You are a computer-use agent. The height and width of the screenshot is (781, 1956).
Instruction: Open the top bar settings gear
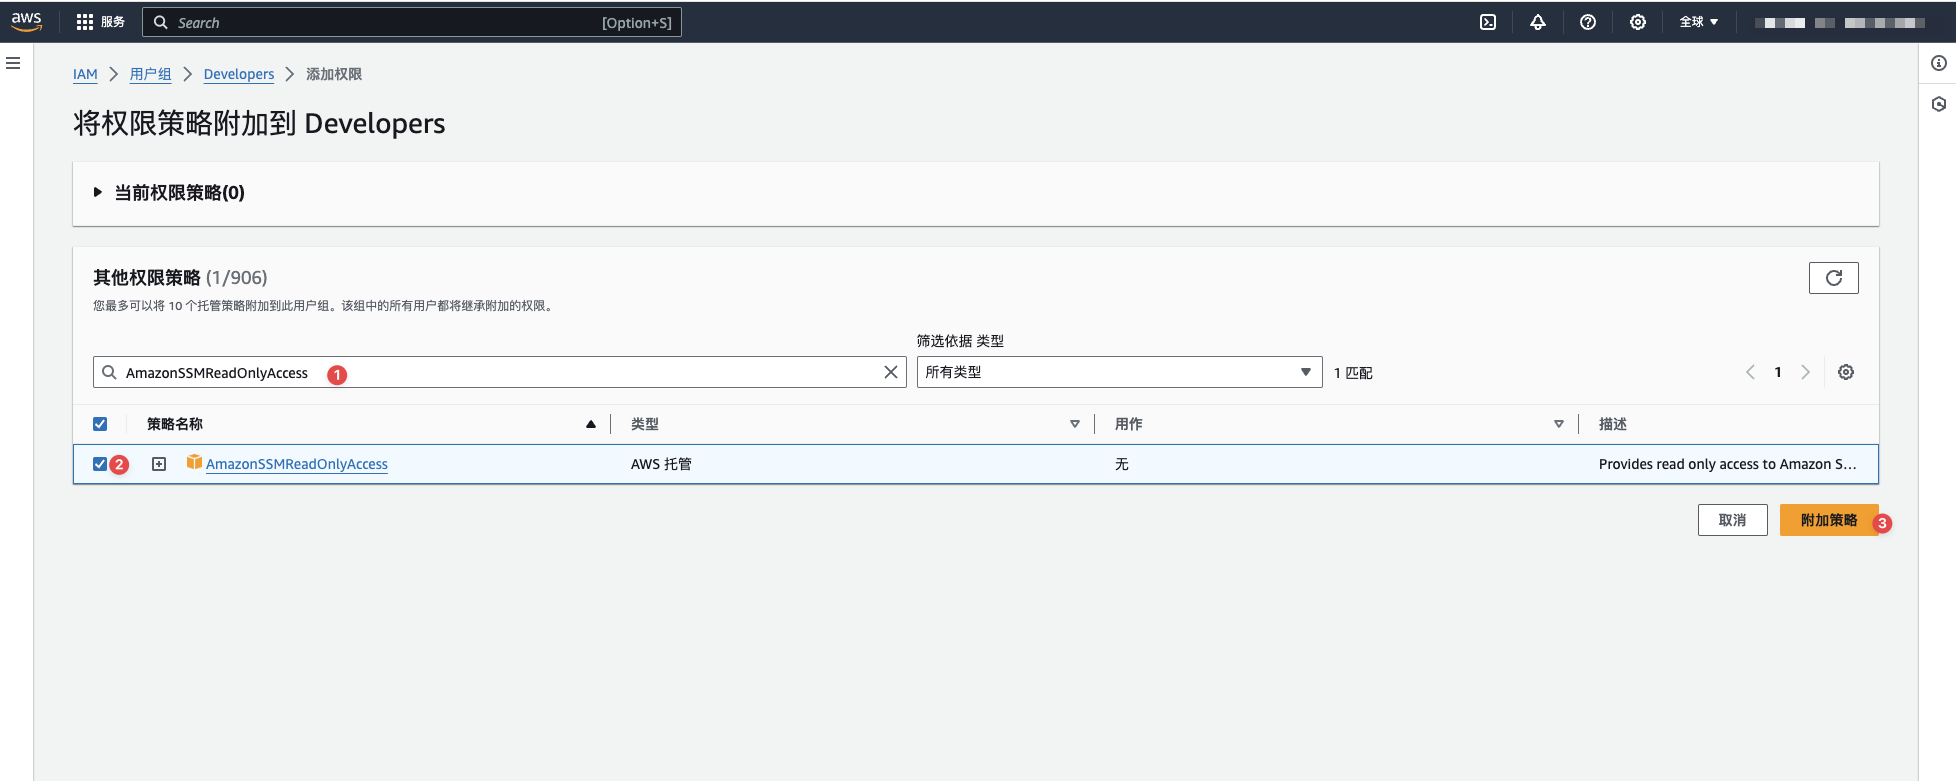[x=1638, y=22]
